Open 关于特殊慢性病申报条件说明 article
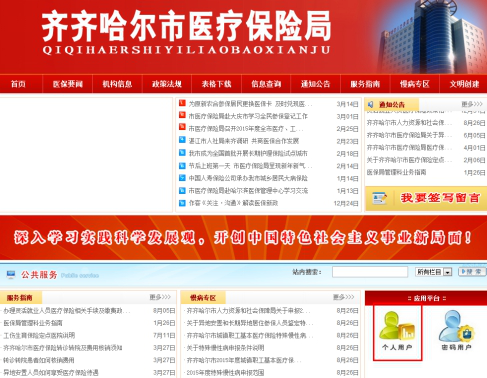The height and width of the screenshot is (378, 487). click(x=225, y=348)
